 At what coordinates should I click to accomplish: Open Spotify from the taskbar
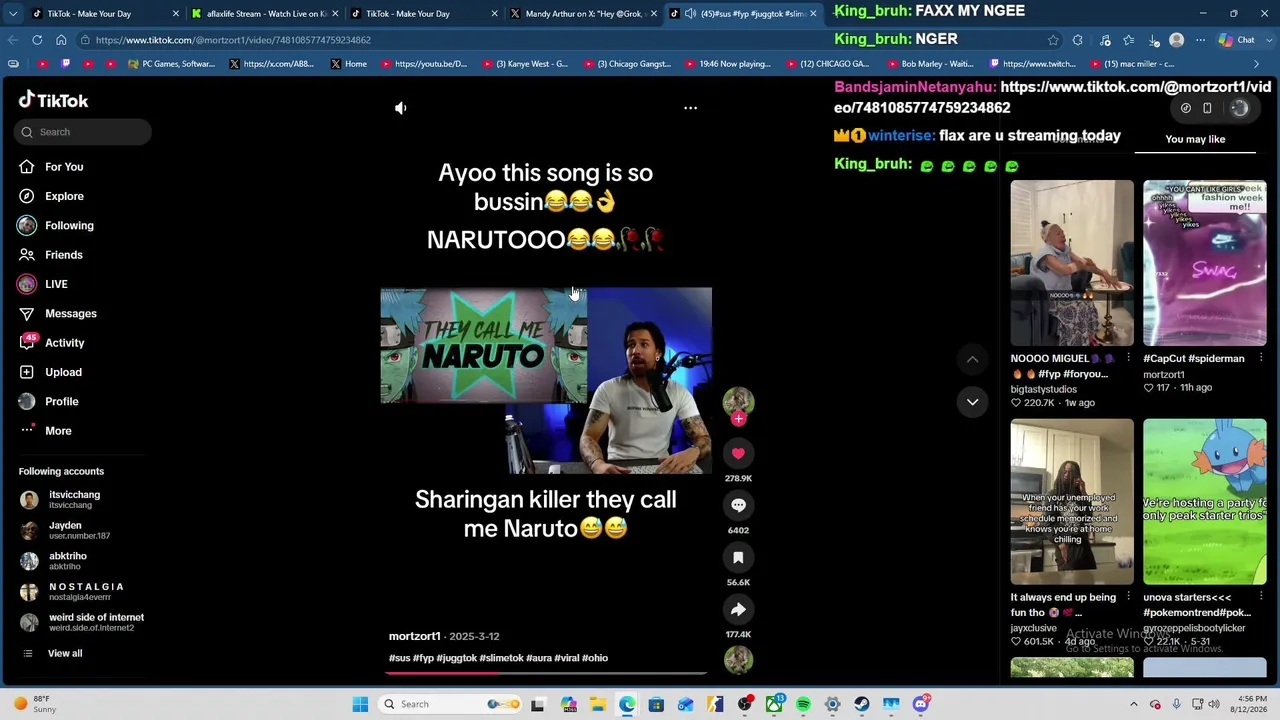[803, 704]
